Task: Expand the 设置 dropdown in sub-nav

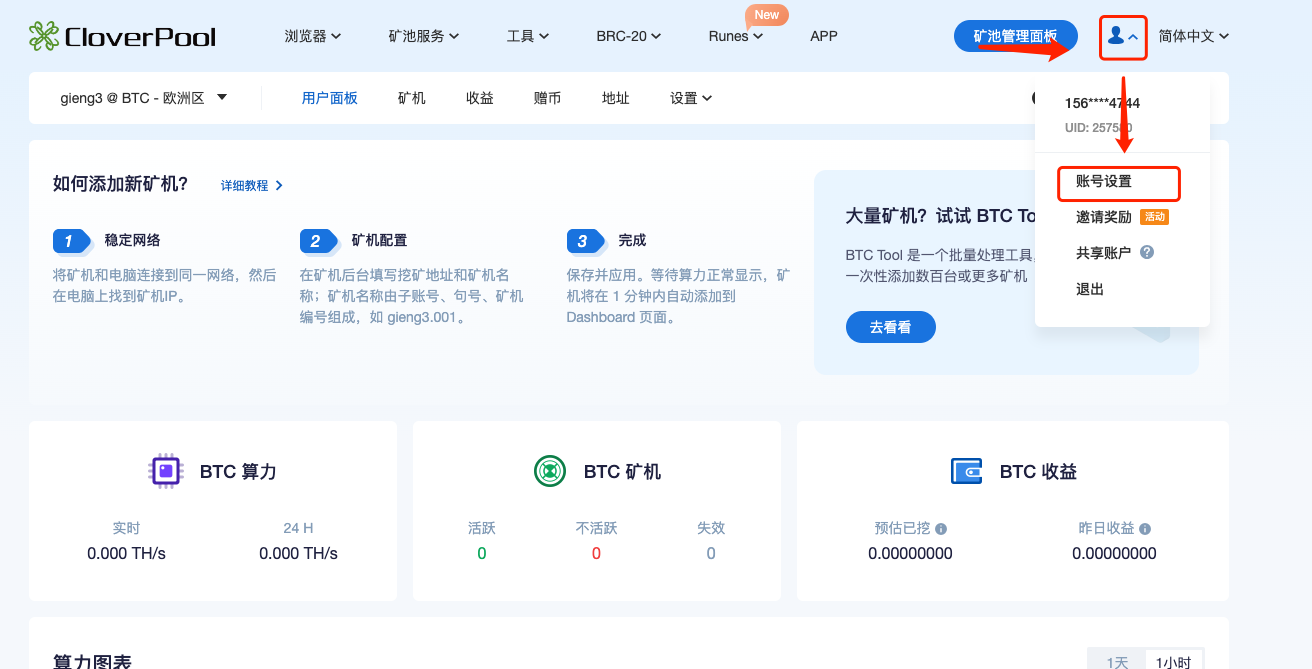Action: [691, 98]
